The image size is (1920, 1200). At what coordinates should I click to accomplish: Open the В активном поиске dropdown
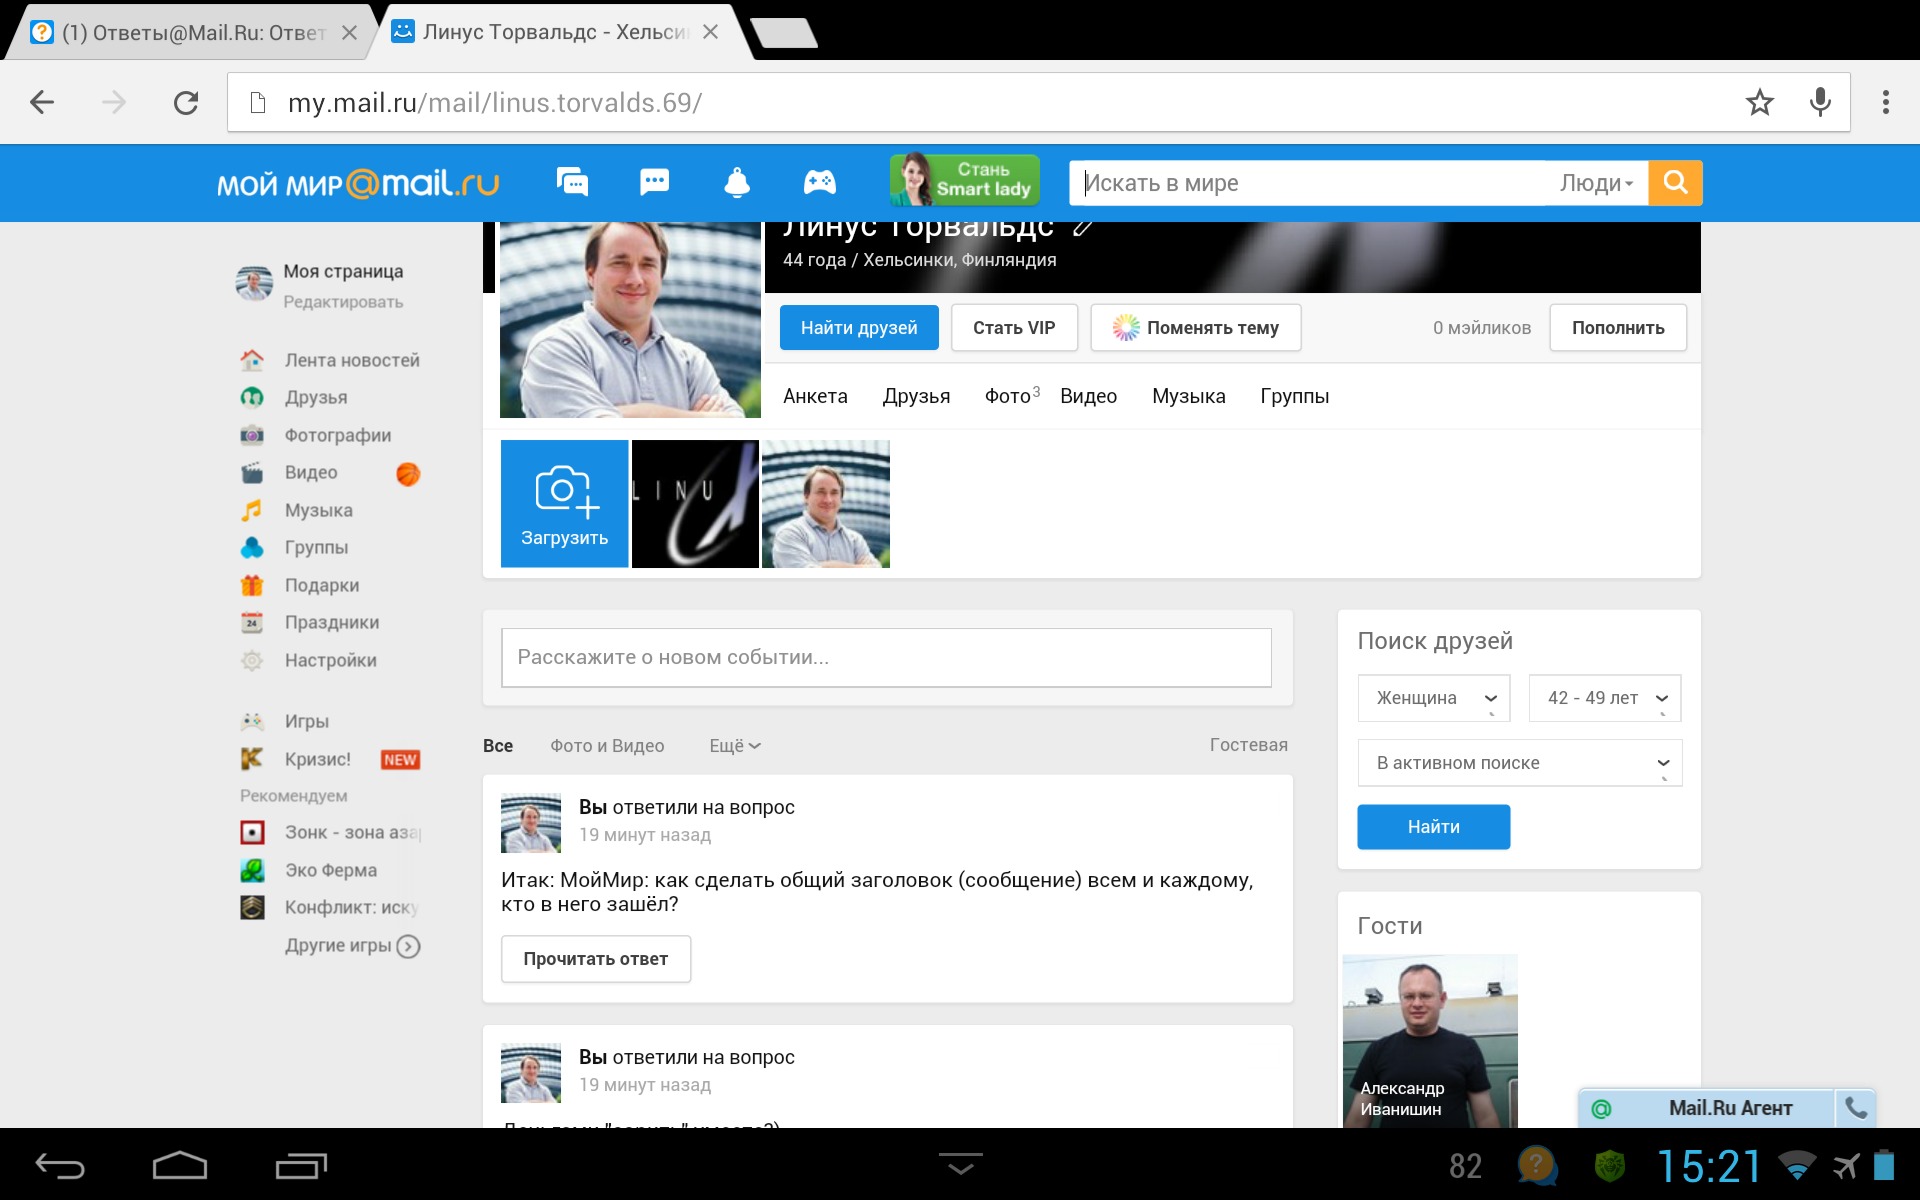click(1519, 763)
